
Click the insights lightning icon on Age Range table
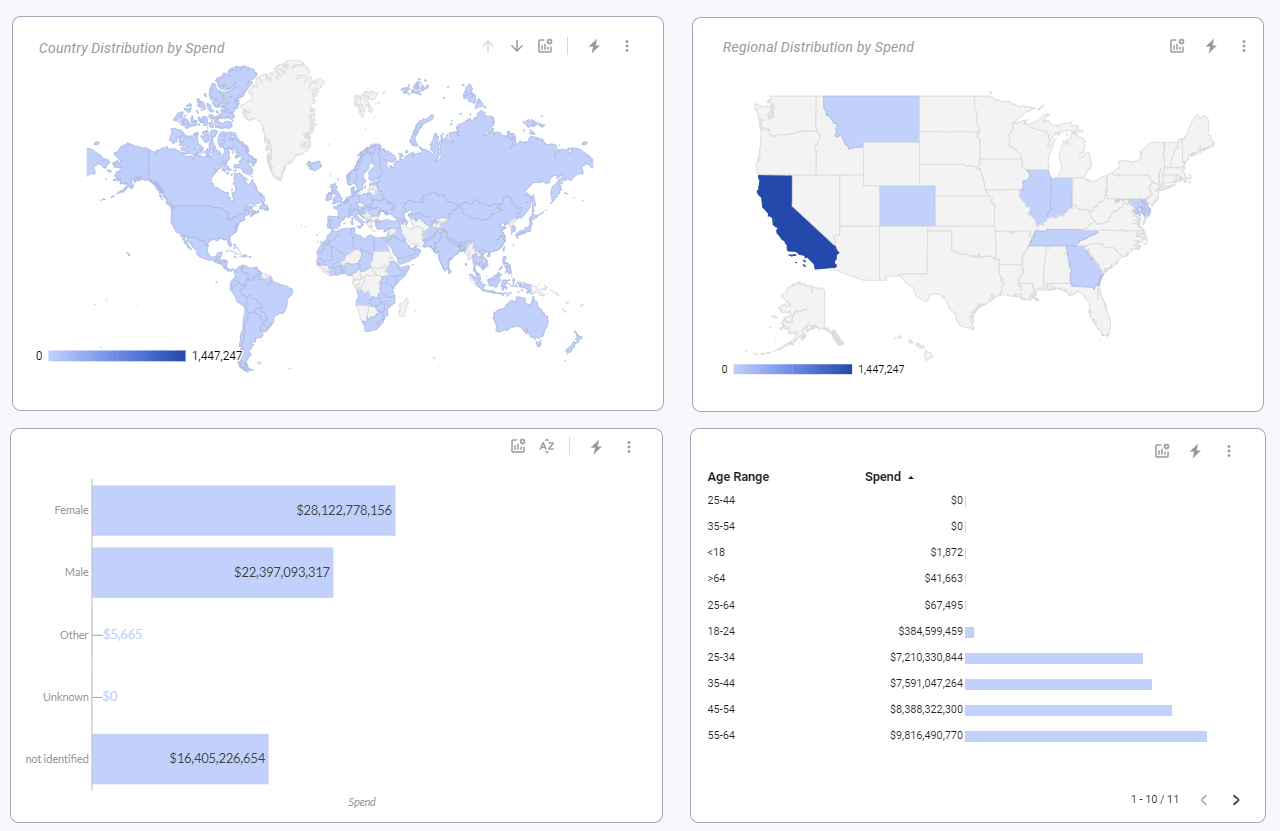click(x=1196, y=450)
